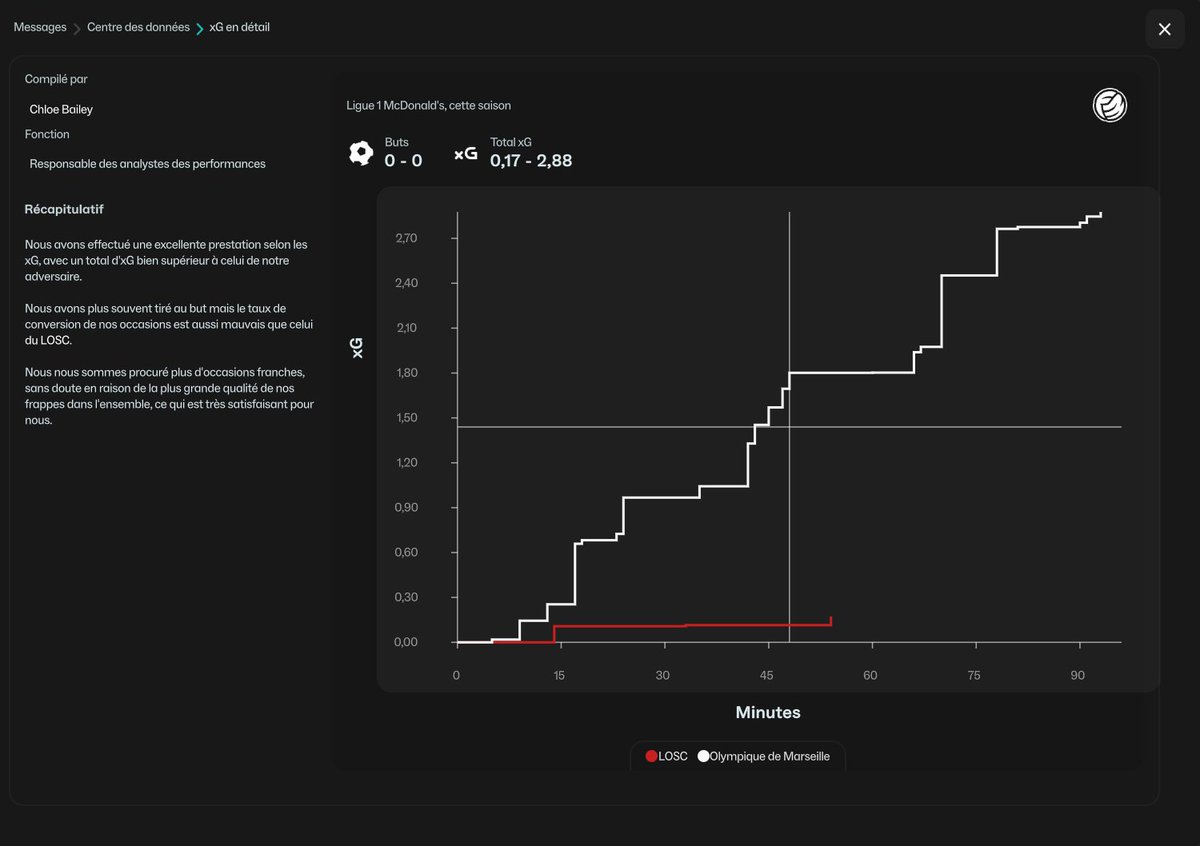Go back to Messages in the breadcrumb
Viewport: 1200px width, 846px height.
click(x=40, y=28)
